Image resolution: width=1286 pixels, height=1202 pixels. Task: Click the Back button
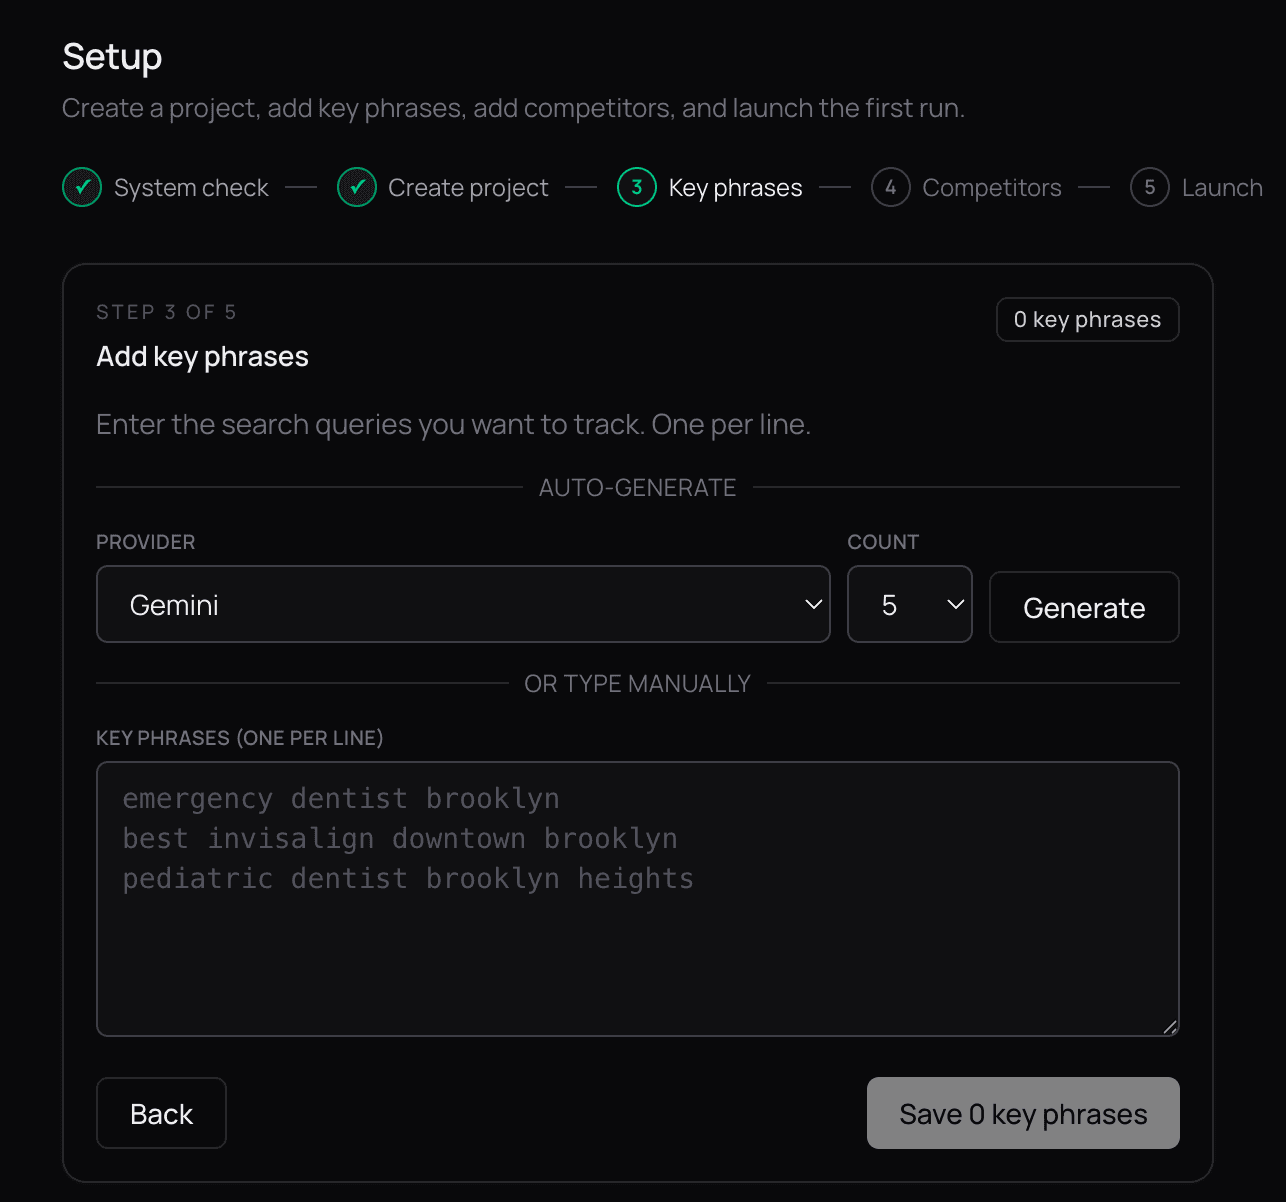click(161, 1113)
